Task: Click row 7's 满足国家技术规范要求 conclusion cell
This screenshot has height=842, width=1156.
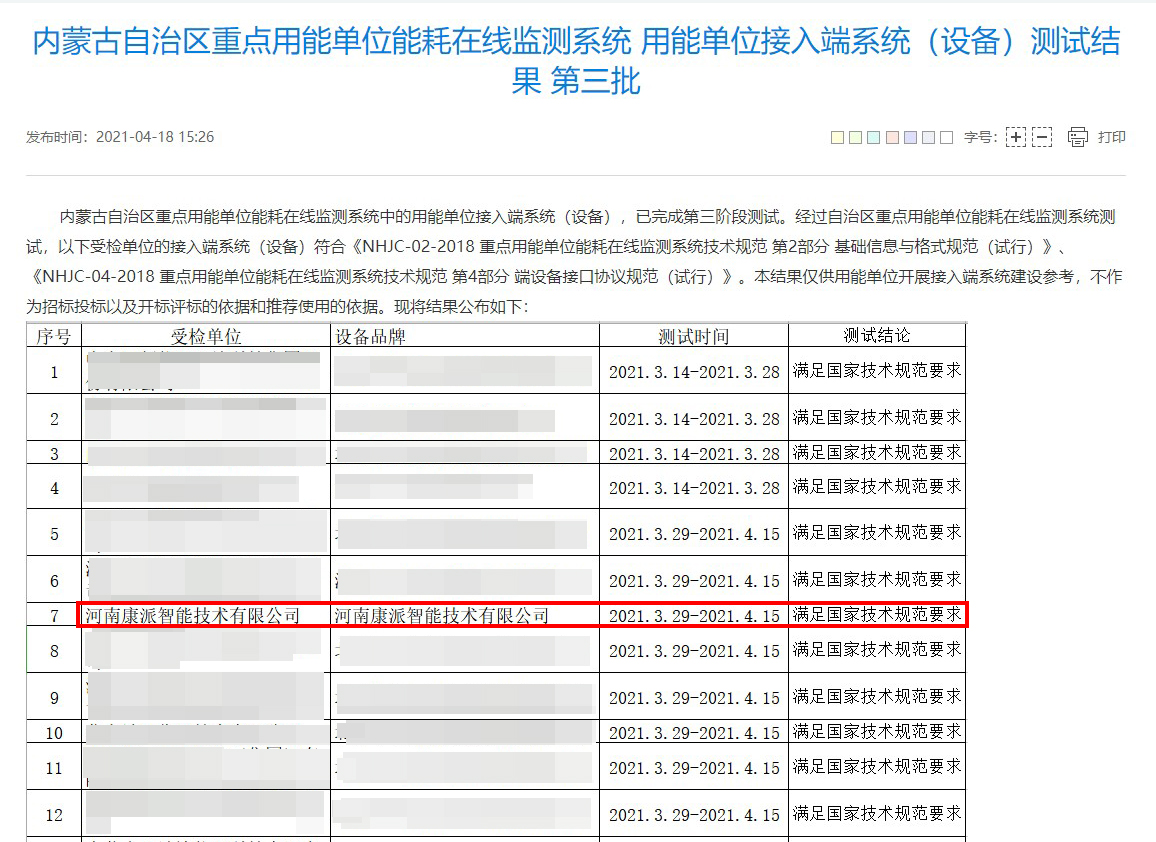Action: [x=876, y=614]
